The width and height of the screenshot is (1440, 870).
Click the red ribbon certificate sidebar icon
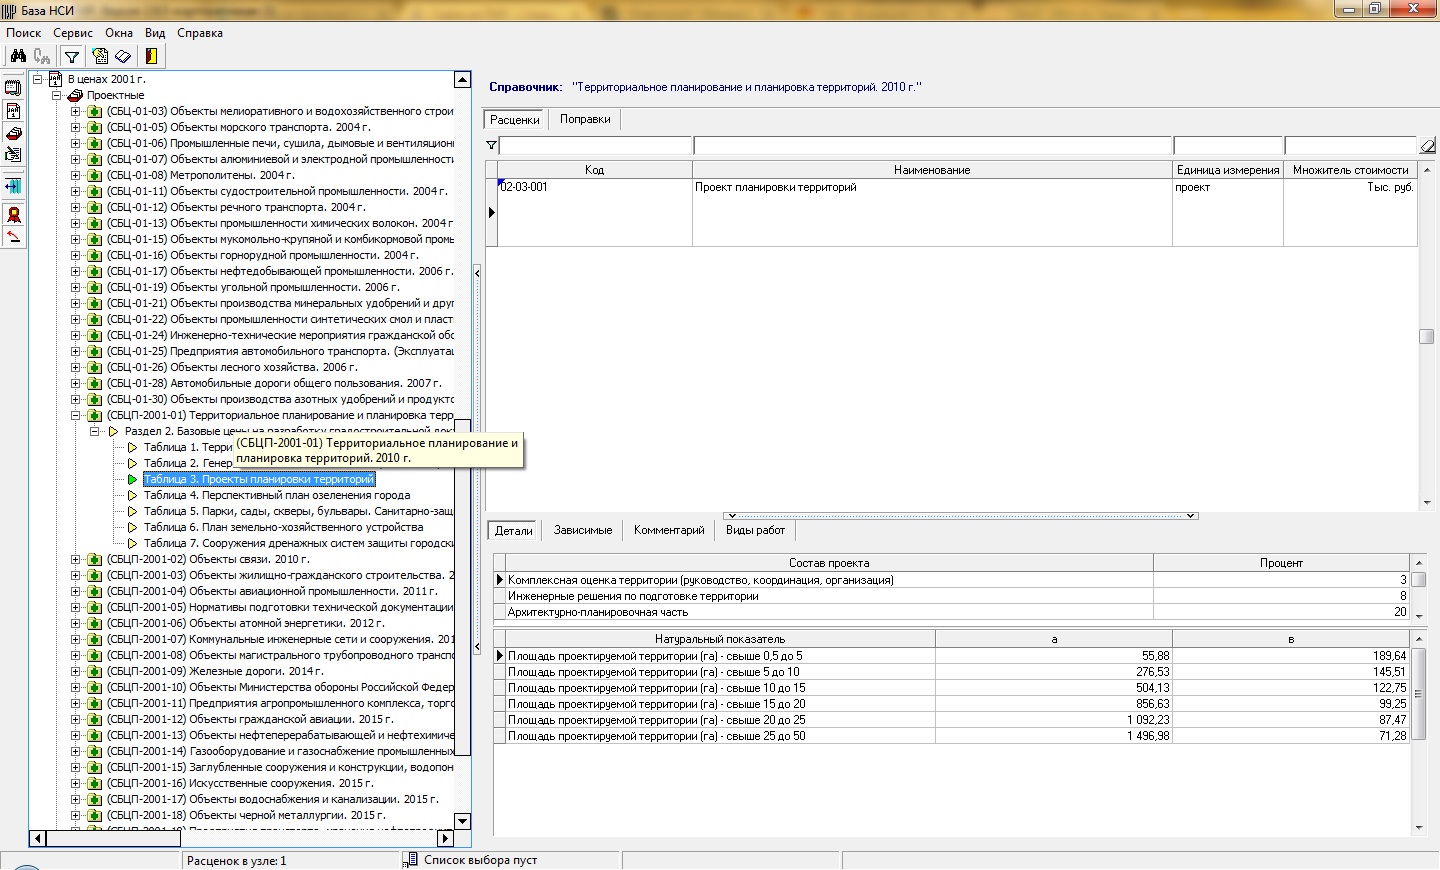point(13,215)
